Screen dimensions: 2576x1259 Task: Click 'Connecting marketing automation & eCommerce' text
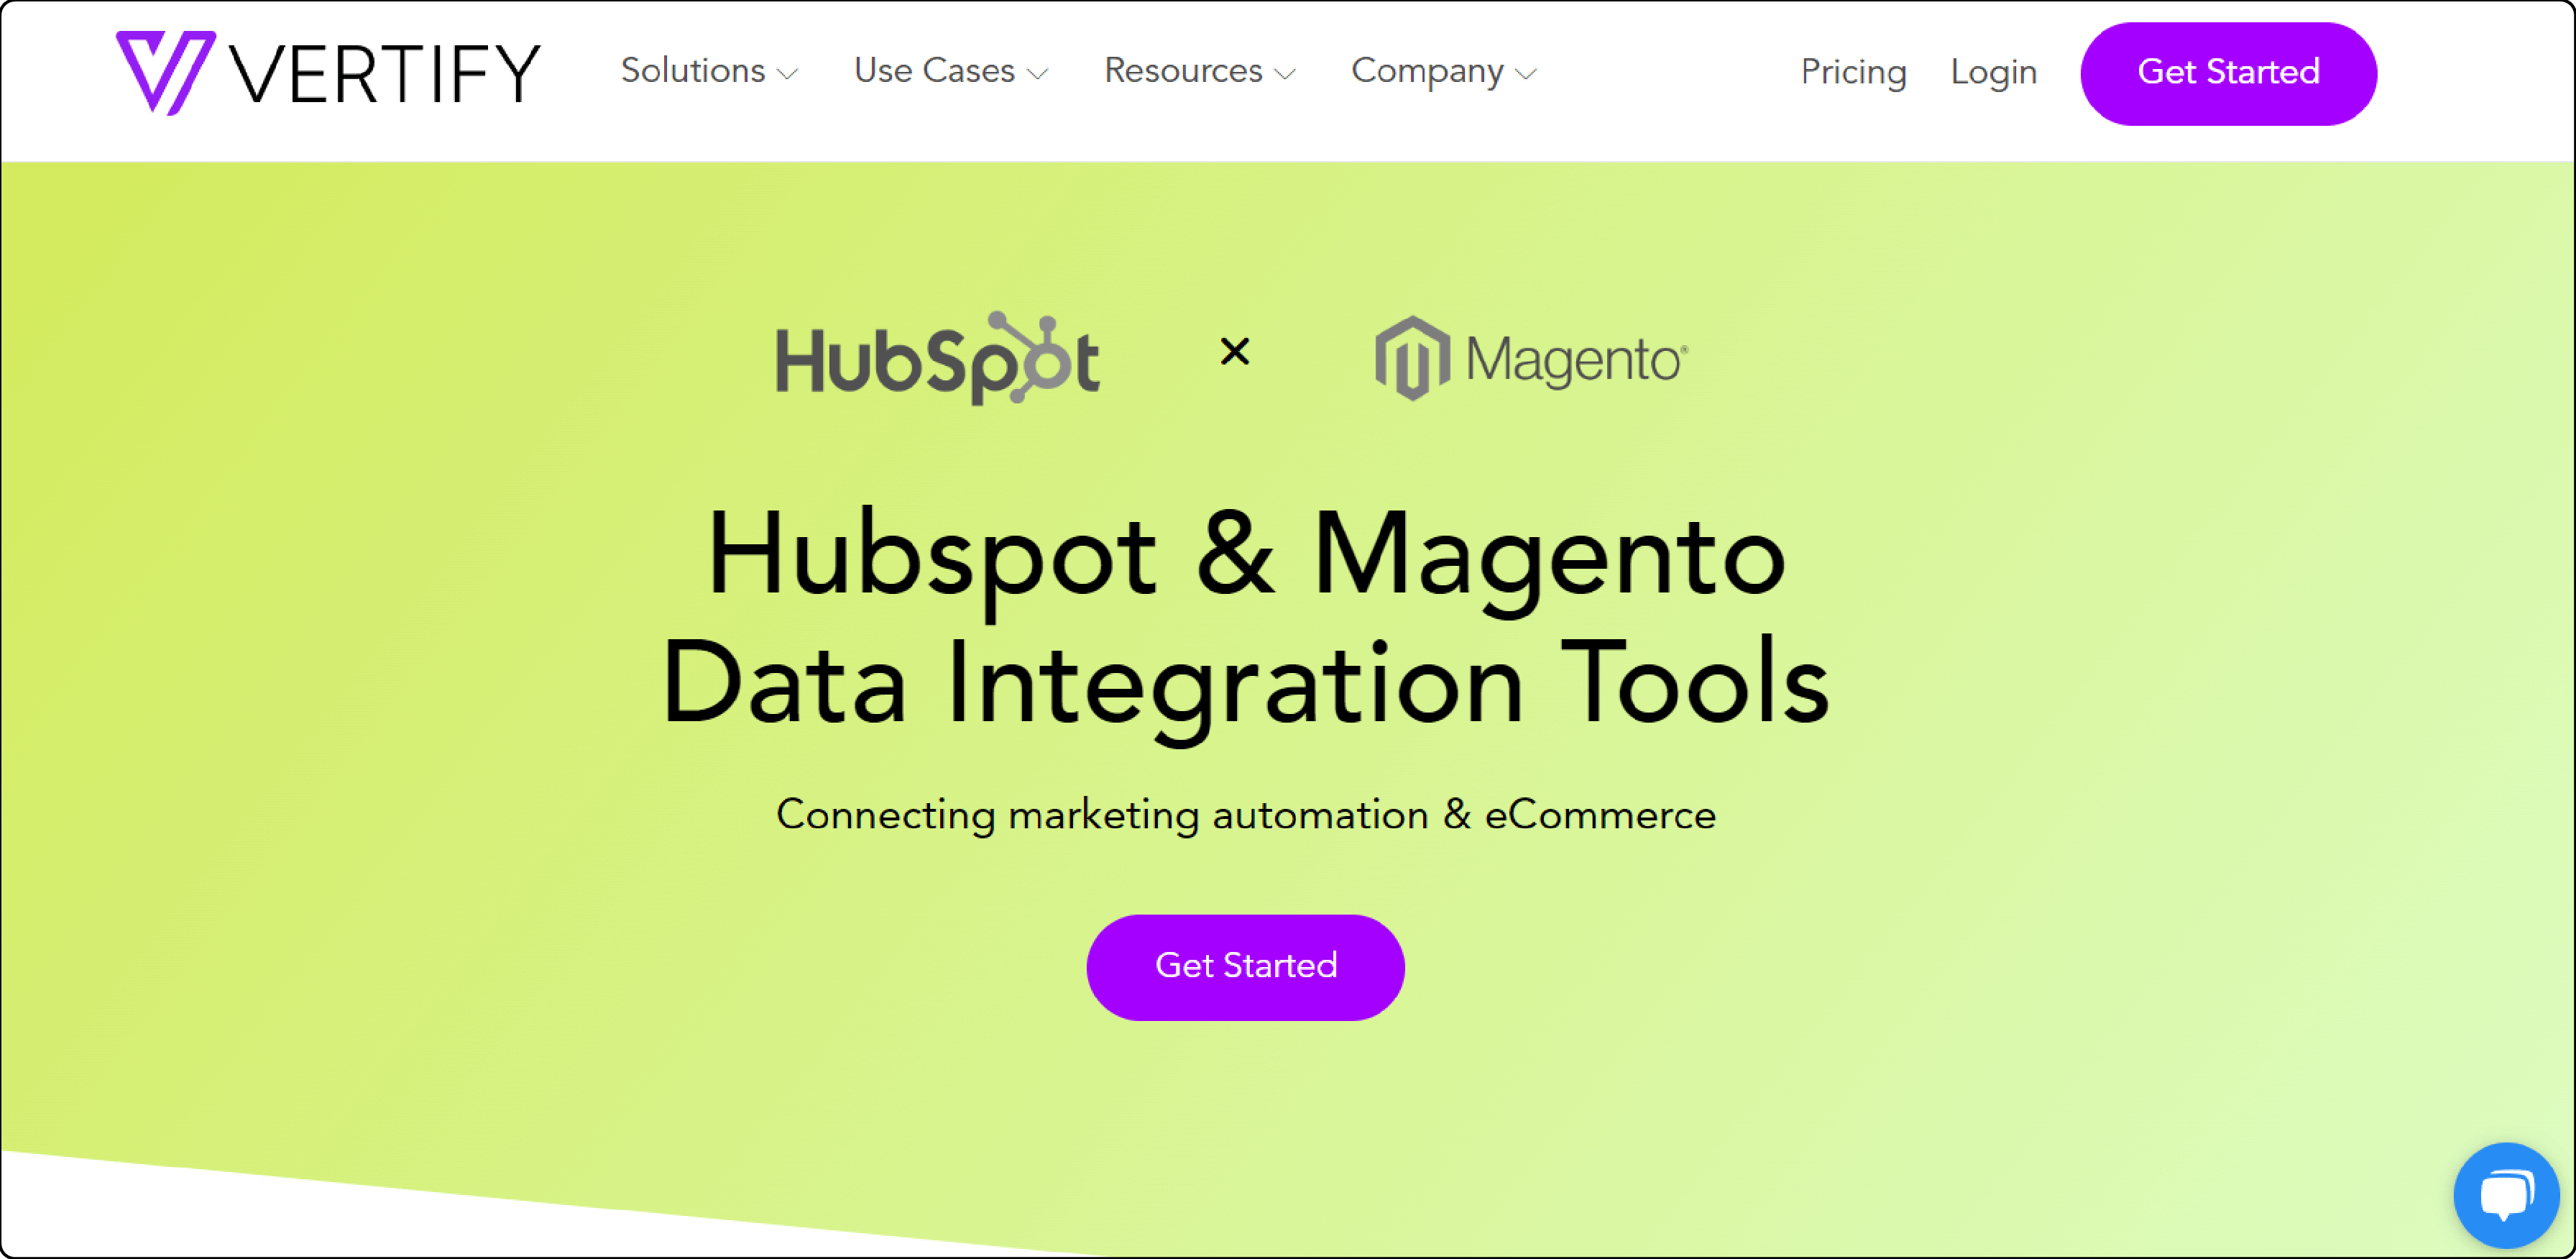tap(1246, 815)
